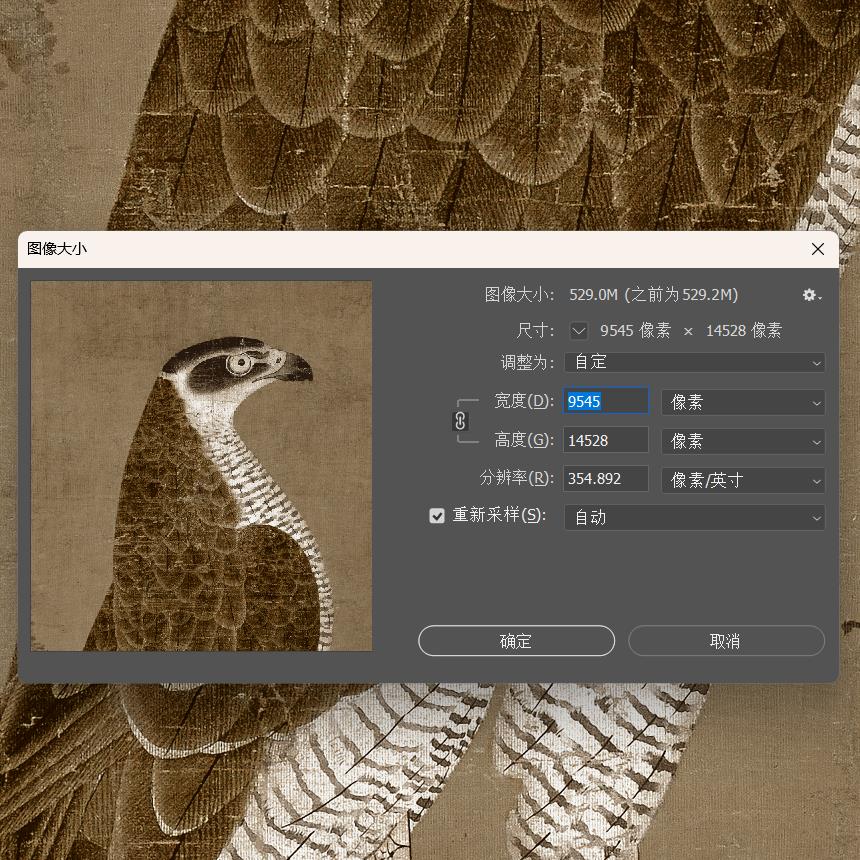Click the 宽度 input field showing 9545
Viewport: 860px width, 860px height.
coord(606,401)
